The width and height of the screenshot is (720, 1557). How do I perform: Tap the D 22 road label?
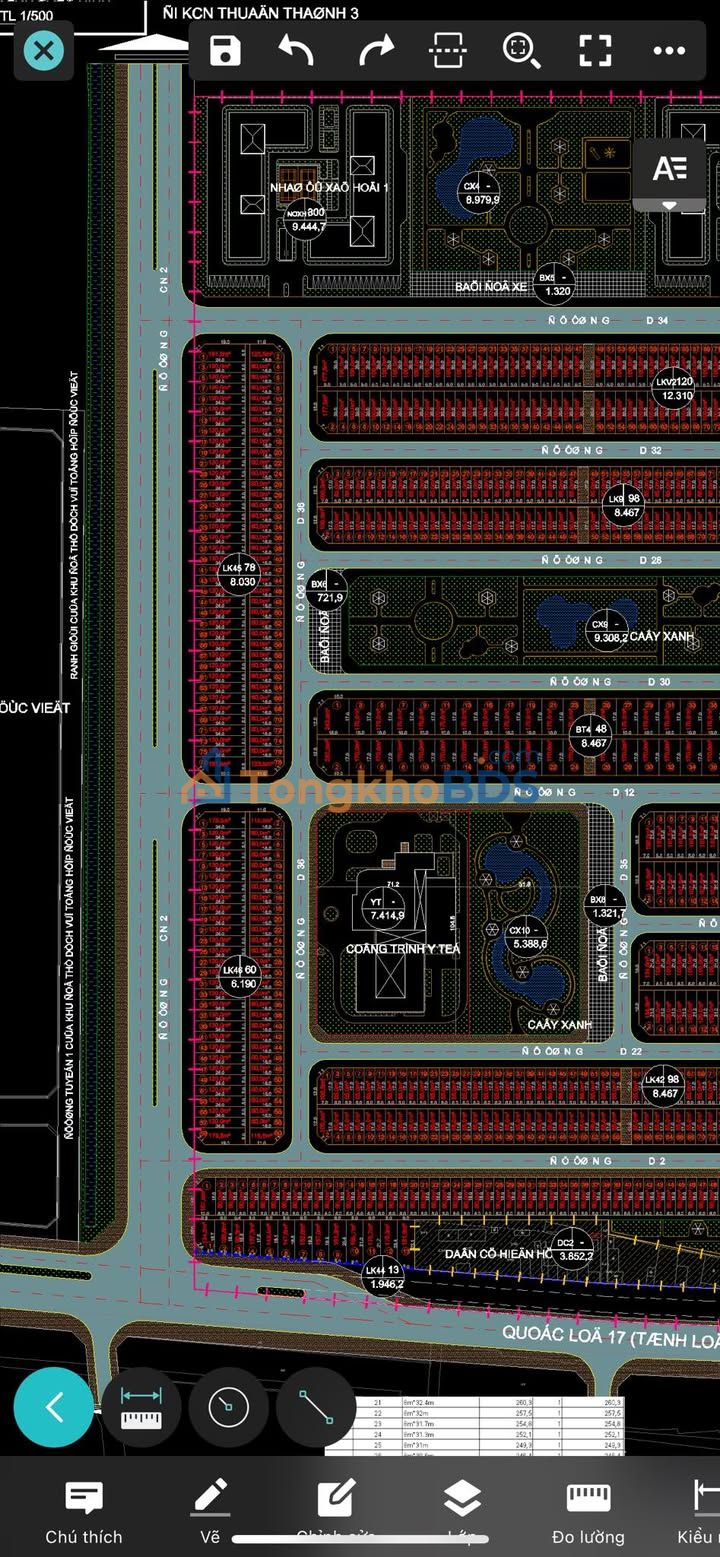pos(630,1052)
